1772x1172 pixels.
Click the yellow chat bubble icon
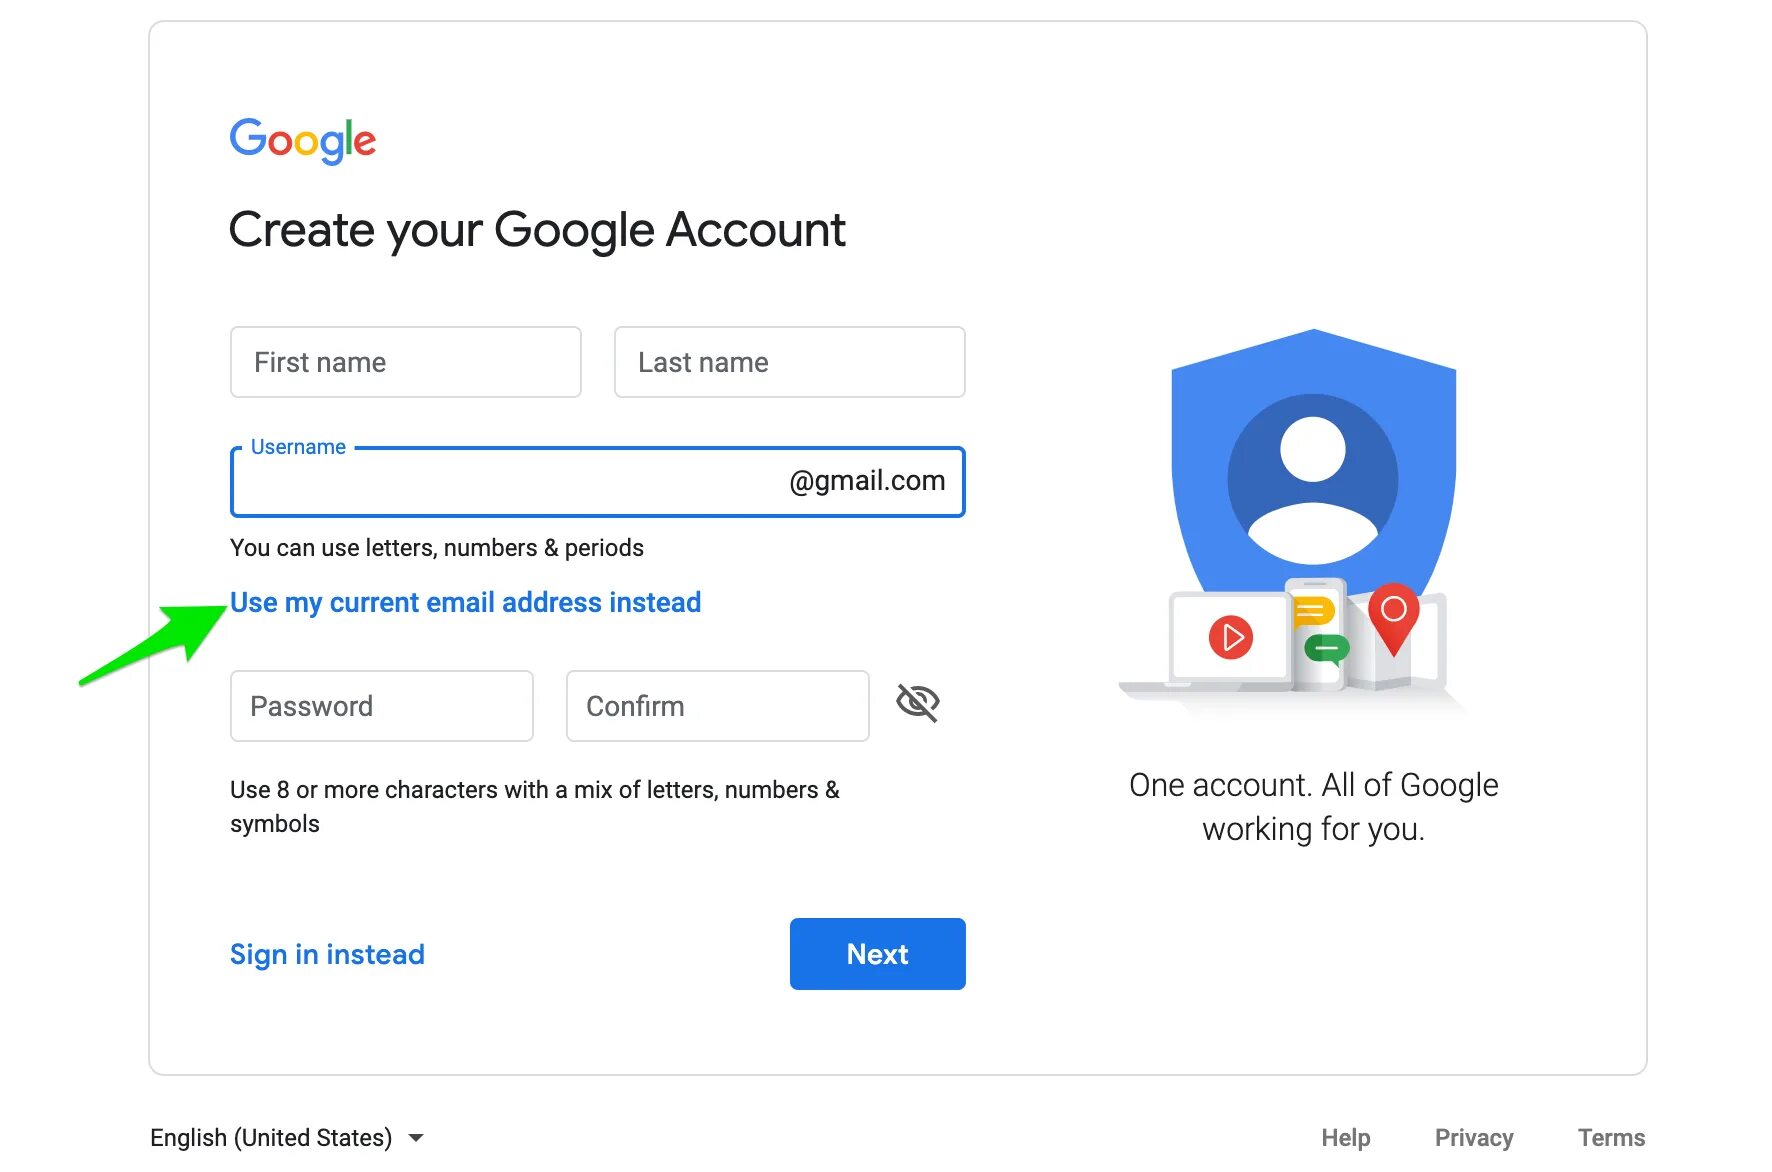pos(1313,610)
